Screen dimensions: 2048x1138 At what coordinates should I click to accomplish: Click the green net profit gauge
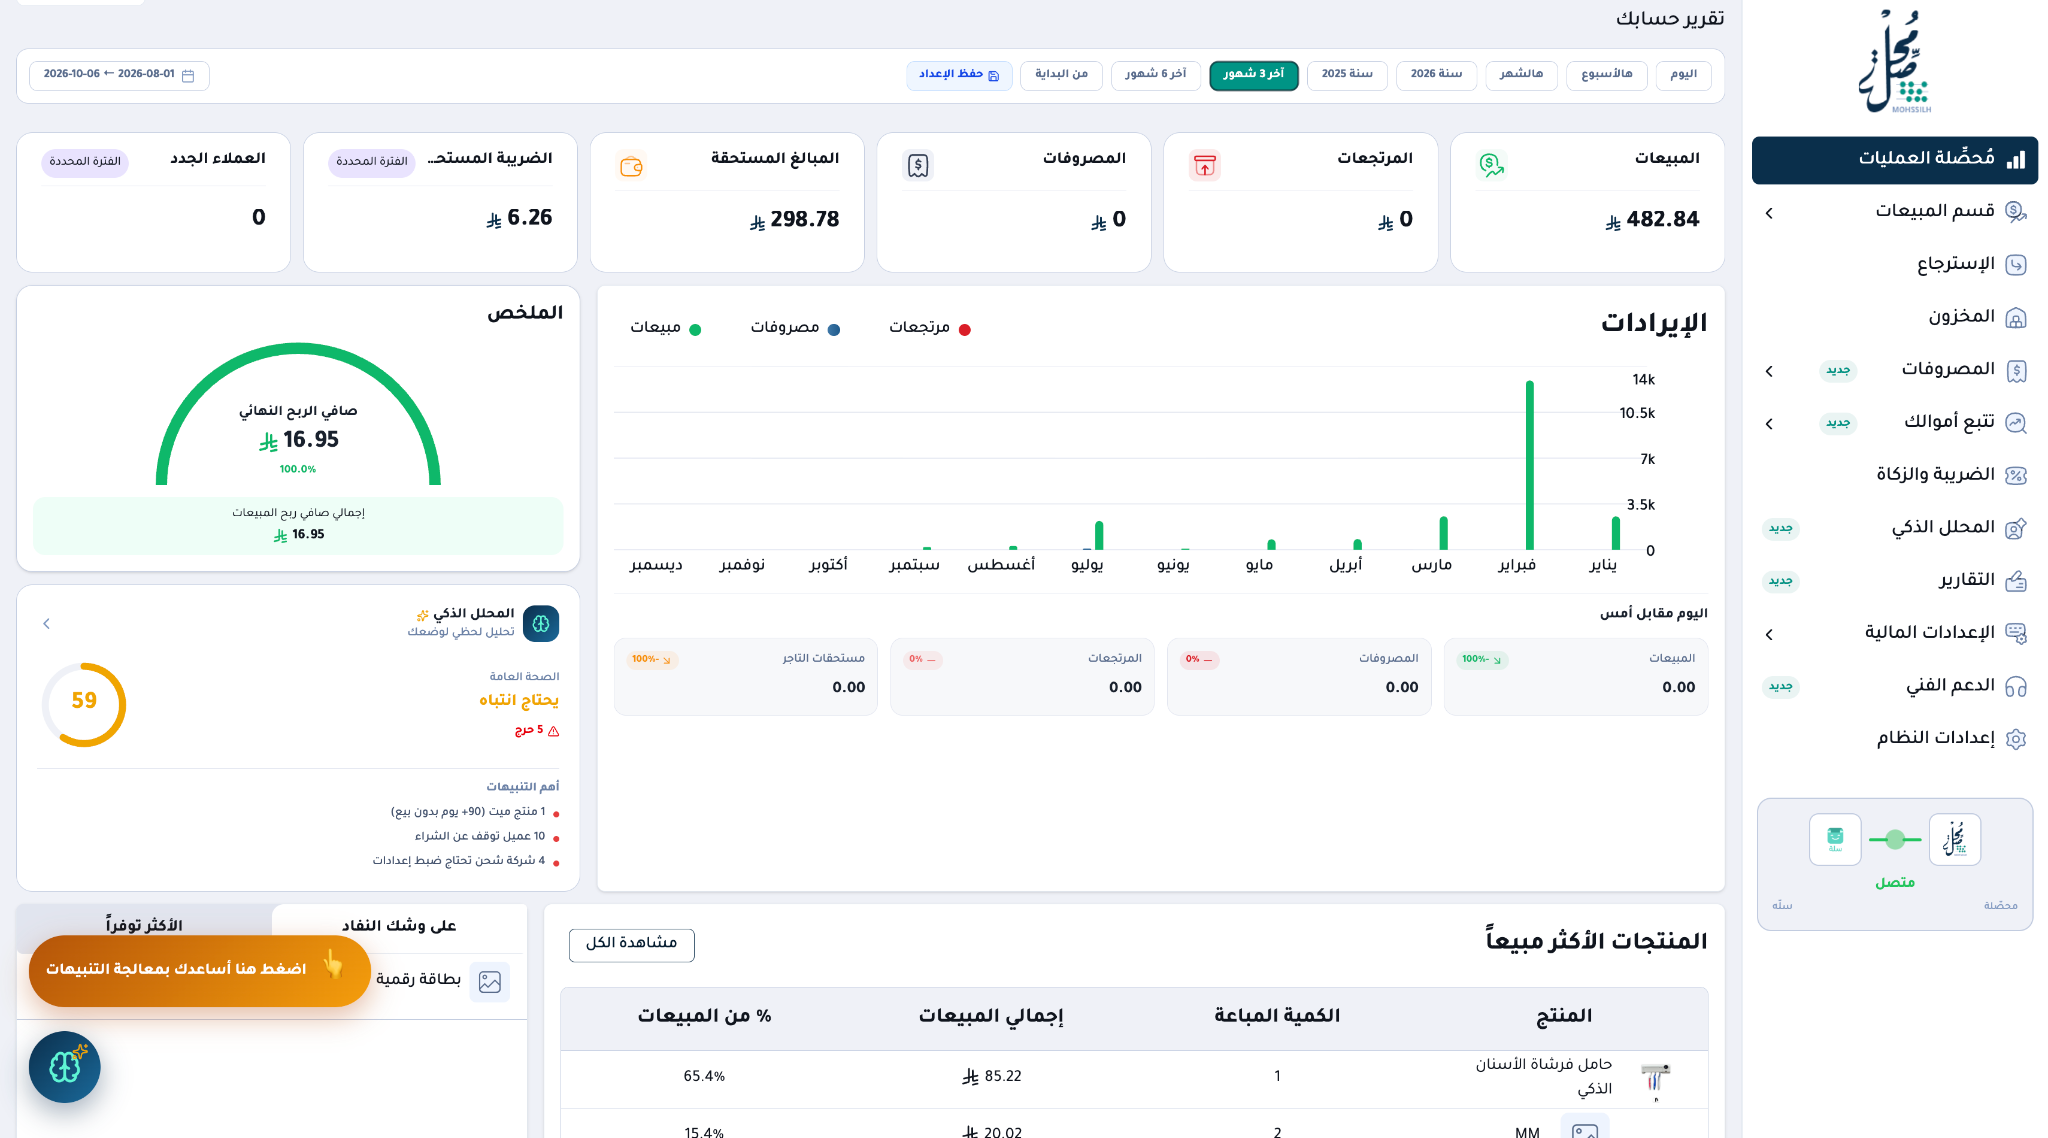298,413
